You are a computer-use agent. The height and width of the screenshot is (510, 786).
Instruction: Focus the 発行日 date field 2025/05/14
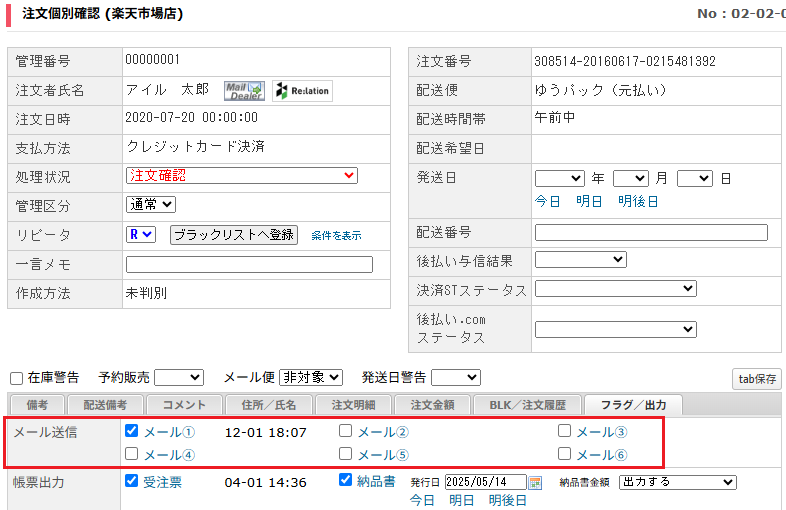[485, 482]
